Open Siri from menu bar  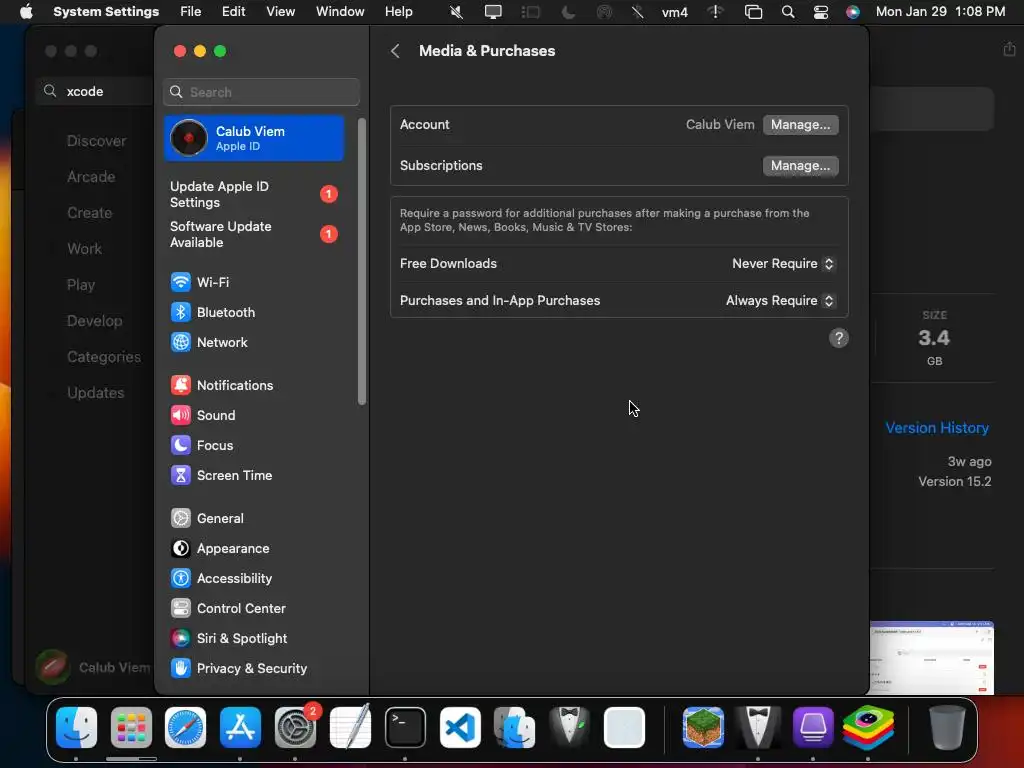[852, 12]
